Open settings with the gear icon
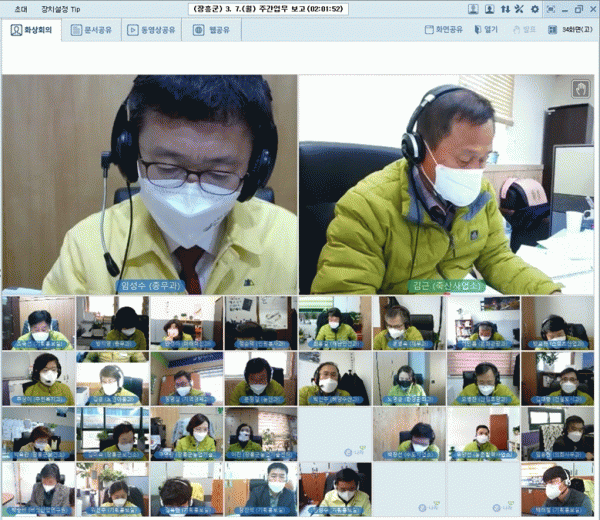 click(x=534, y=9)
